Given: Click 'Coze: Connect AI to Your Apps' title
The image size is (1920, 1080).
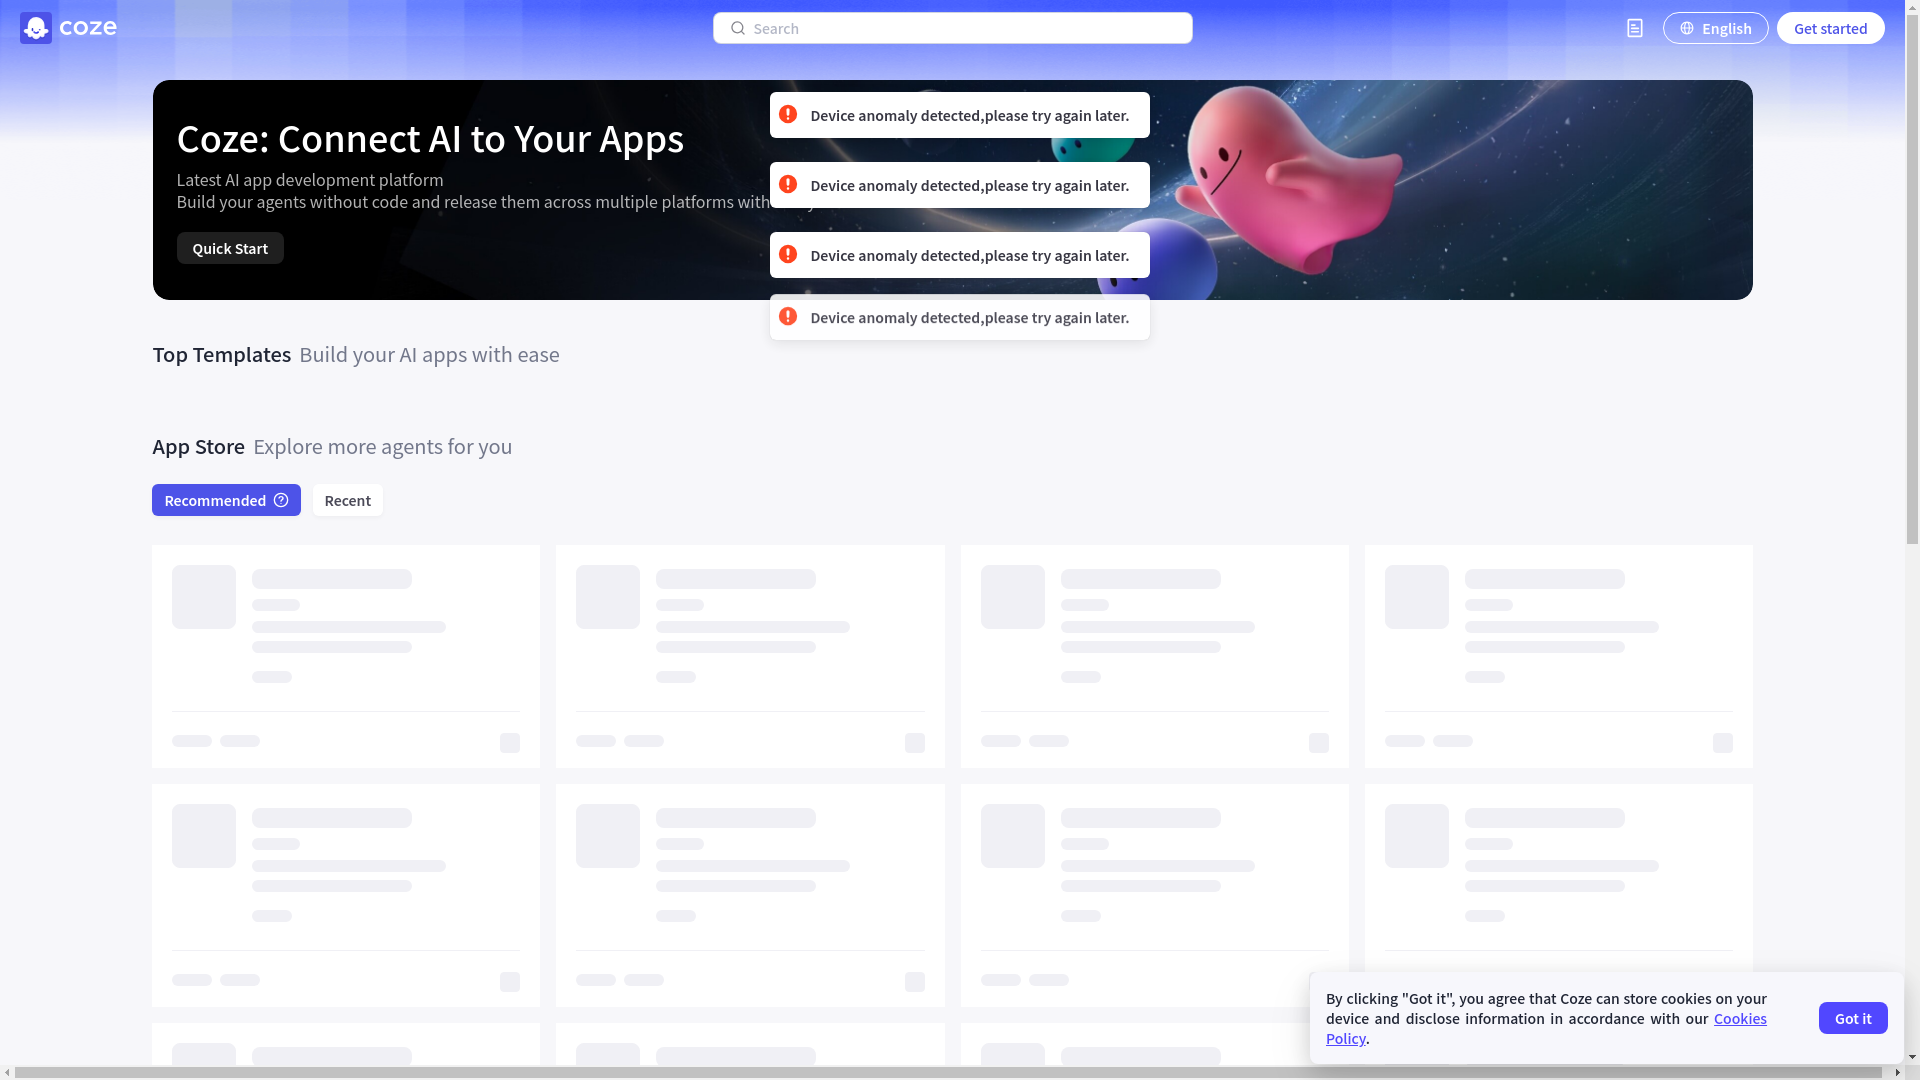Looking at the screenshot, I should [430, 138].
